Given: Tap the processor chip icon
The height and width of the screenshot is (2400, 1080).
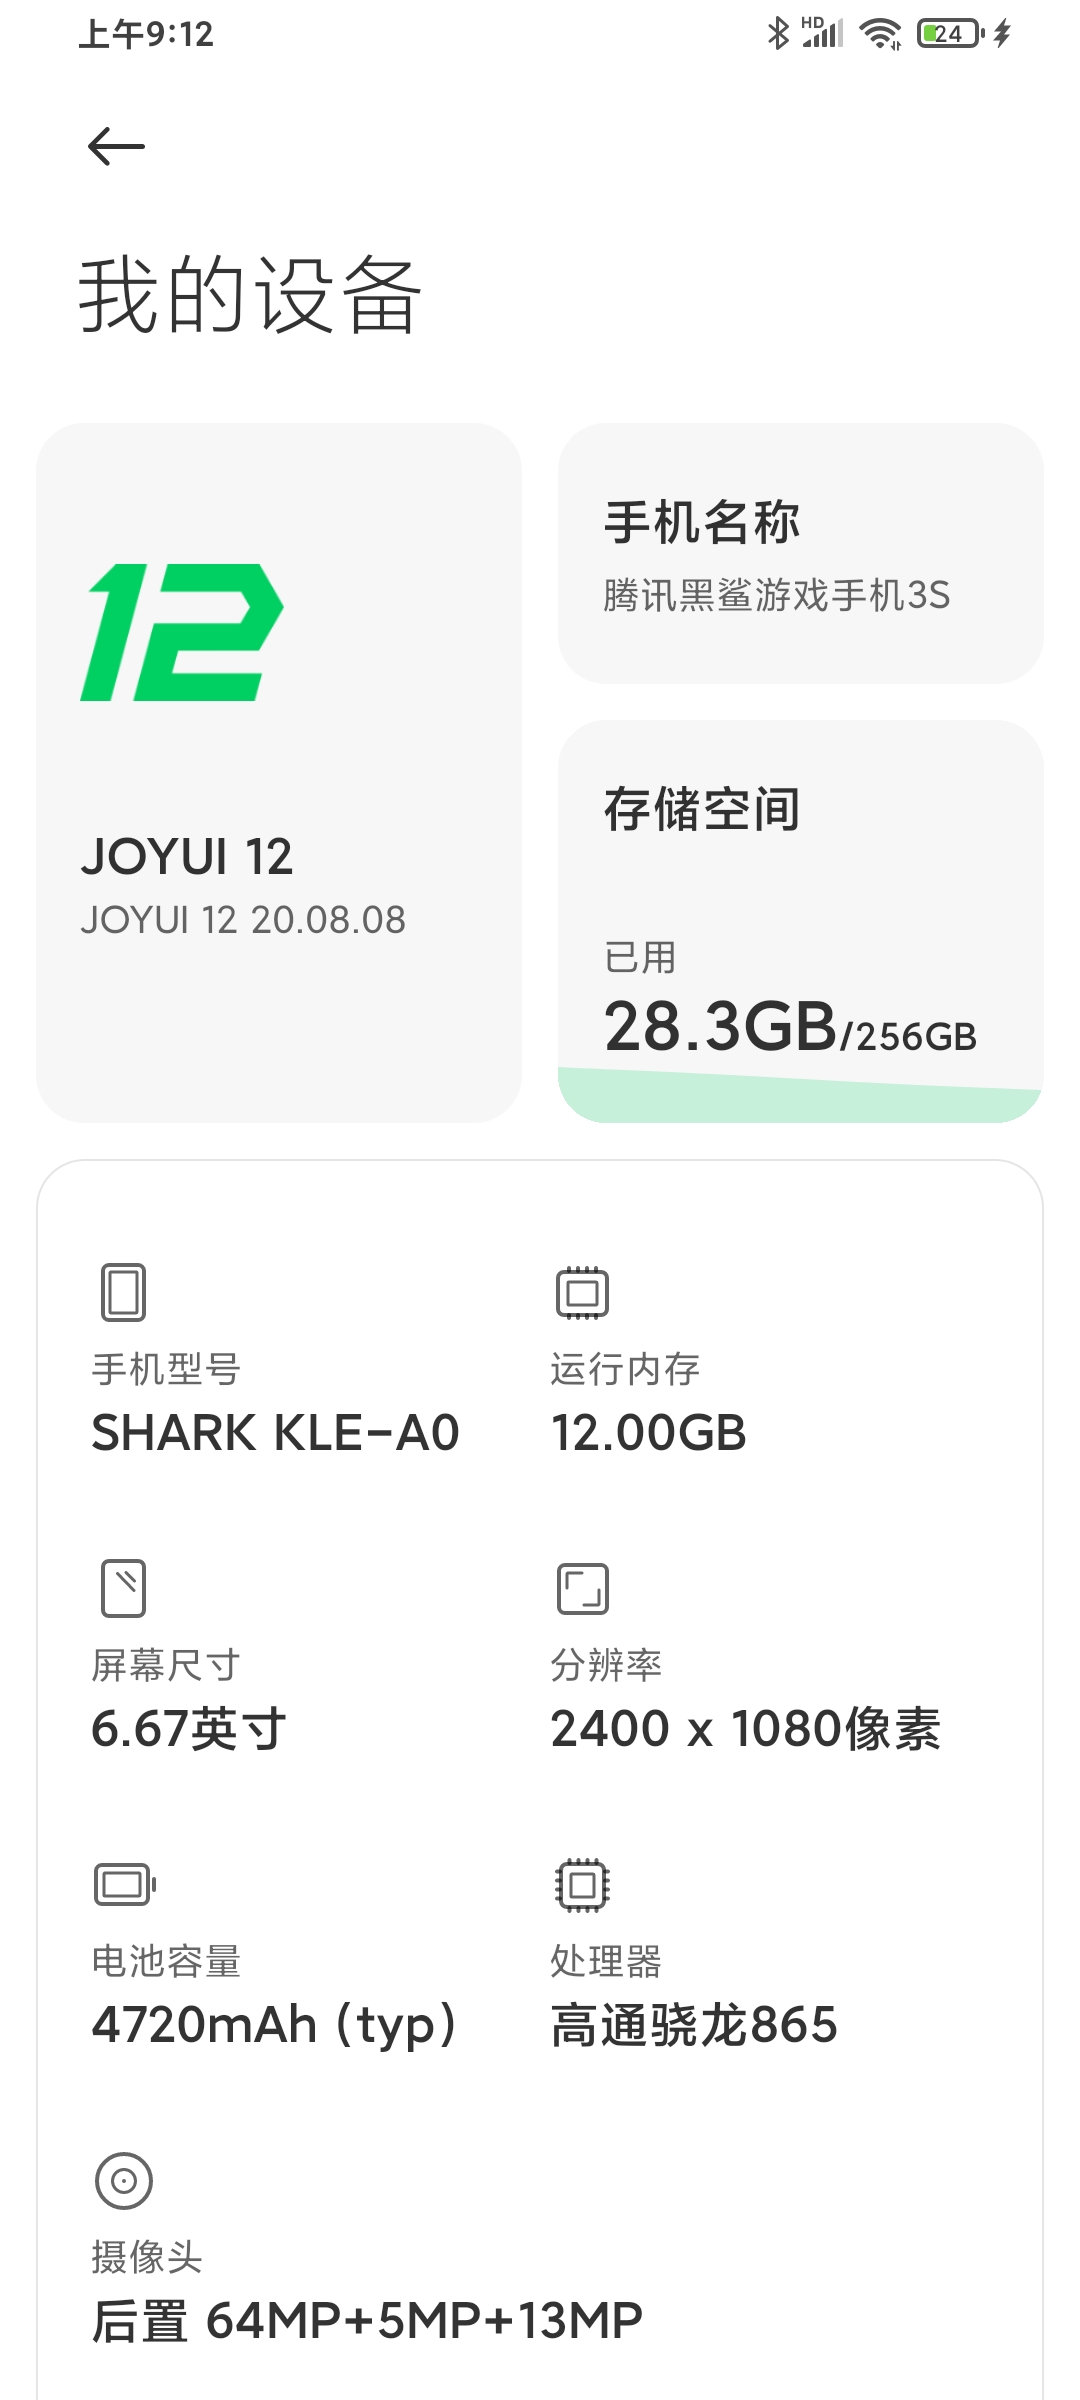Looking at the screenshot, I should 582,1885.
